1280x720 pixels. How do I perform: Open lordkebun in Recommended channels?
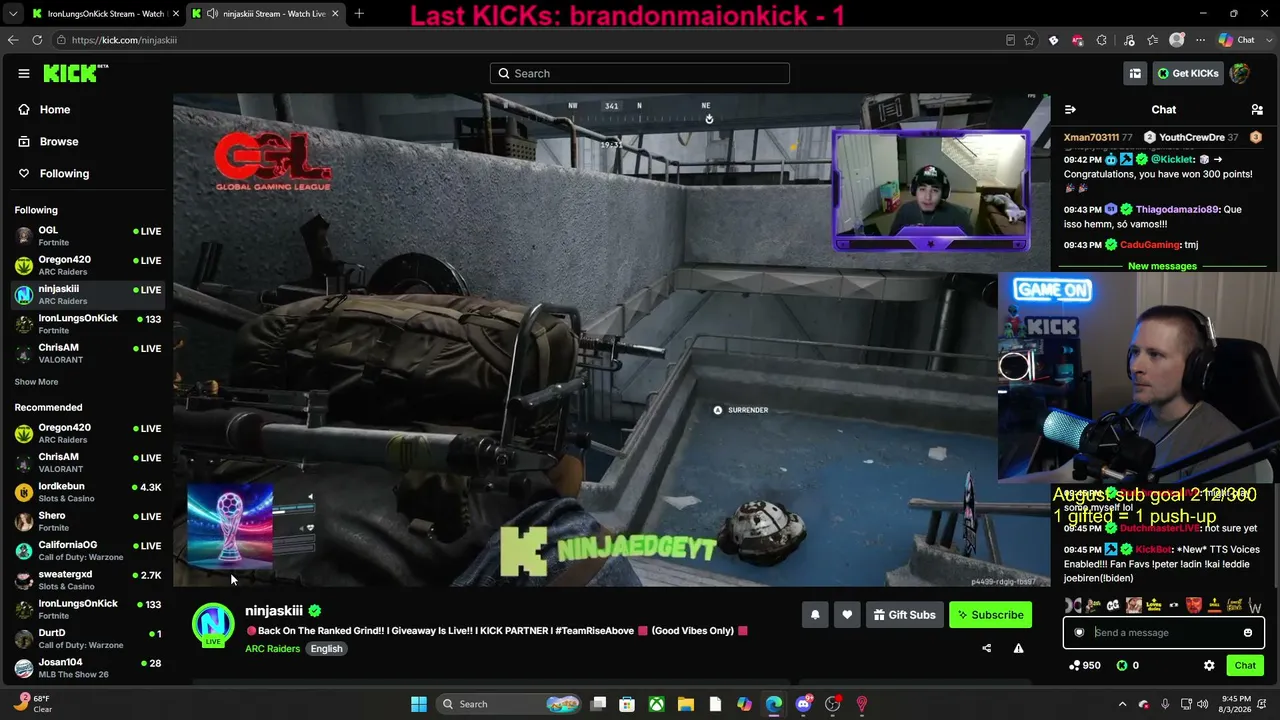click(87, 492)
